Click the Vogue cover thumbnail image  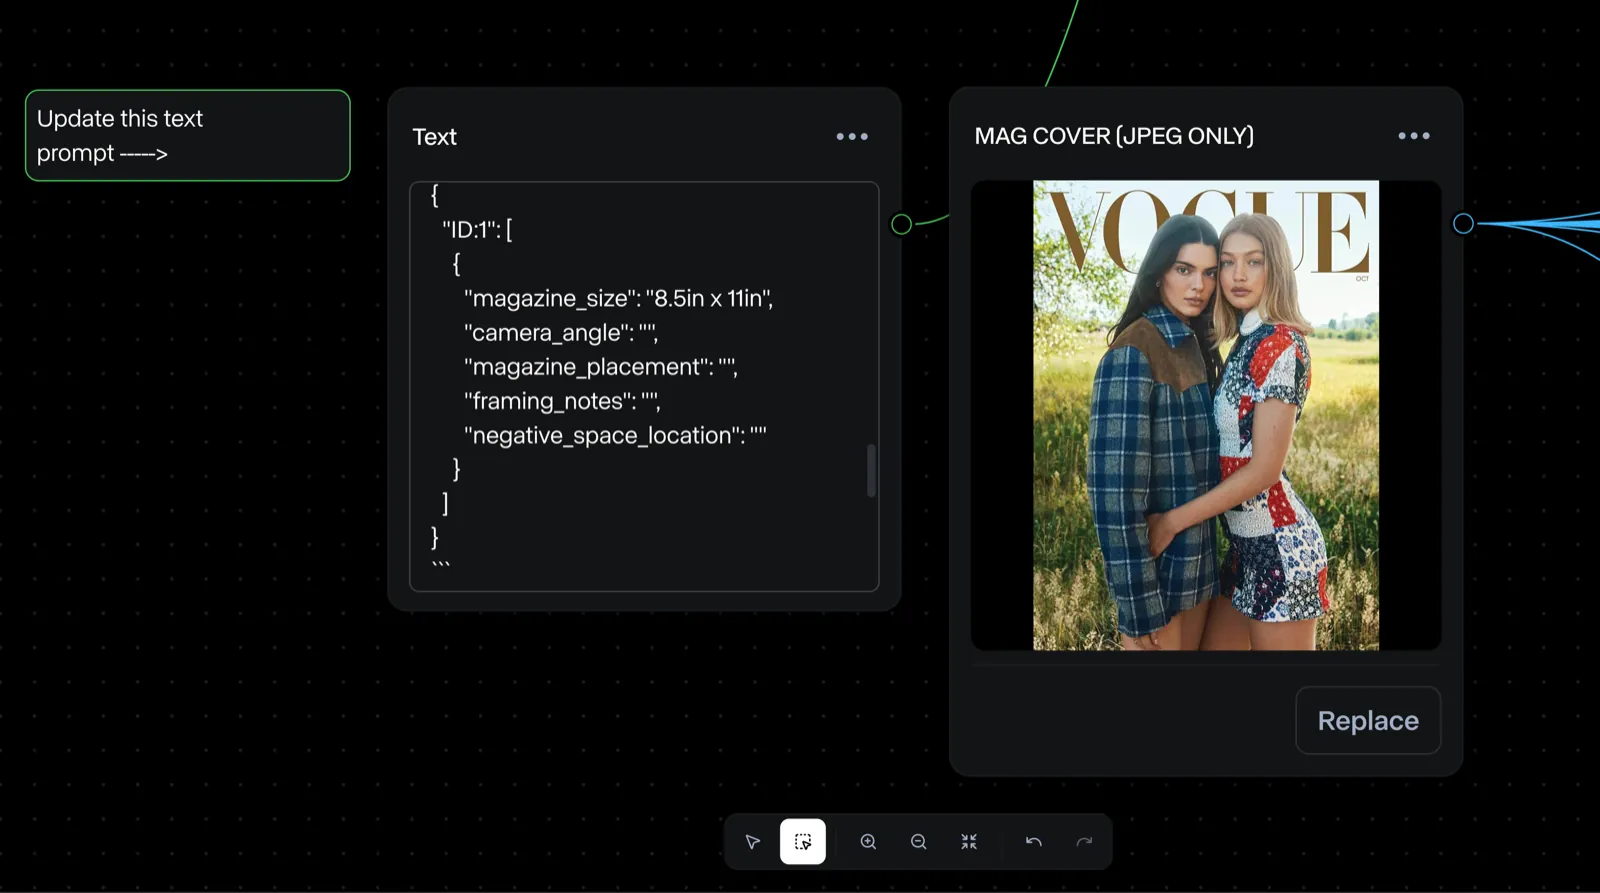point(1206,415)
